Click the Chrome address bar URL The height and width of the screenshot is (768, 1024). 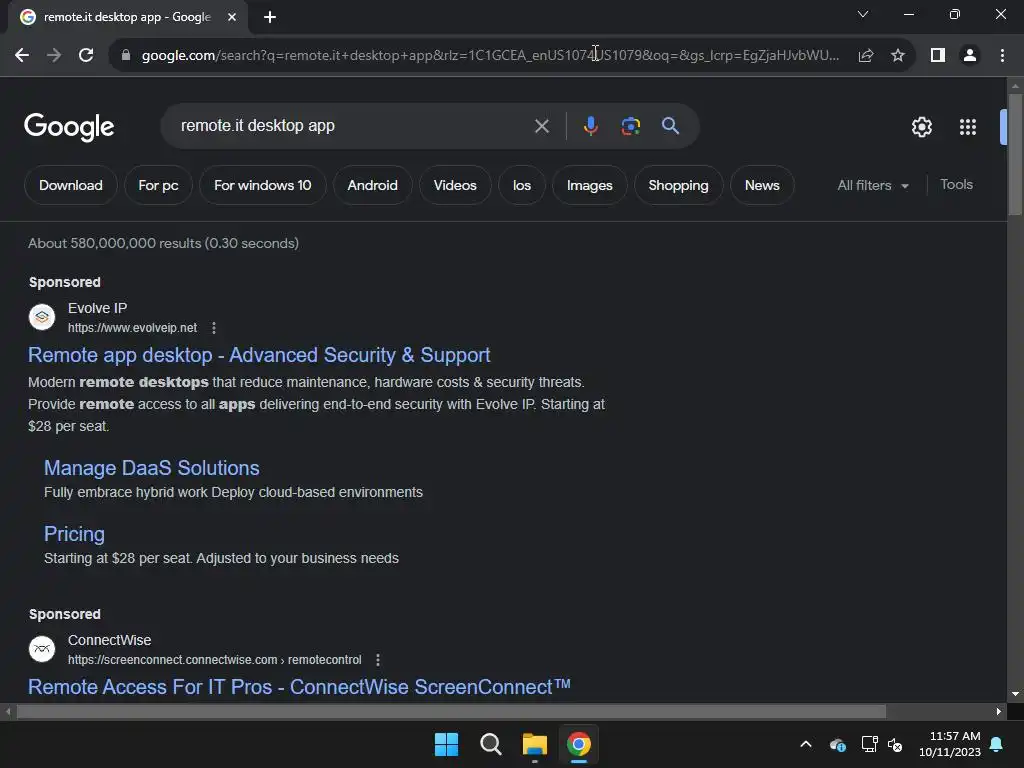click(x=490, y=55)
